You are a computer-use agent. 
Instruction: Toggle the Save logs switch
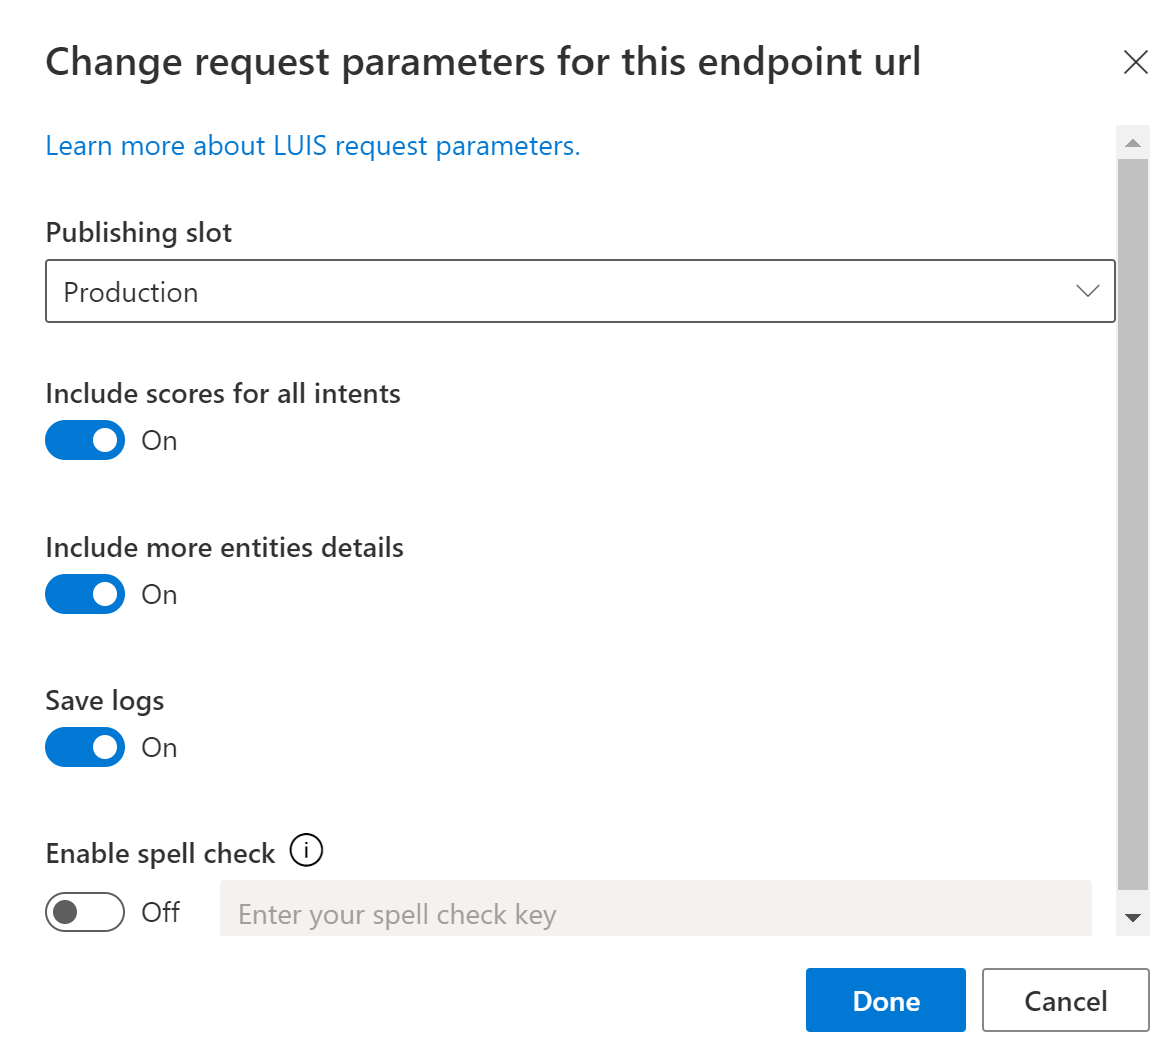(x=85, y=747)
